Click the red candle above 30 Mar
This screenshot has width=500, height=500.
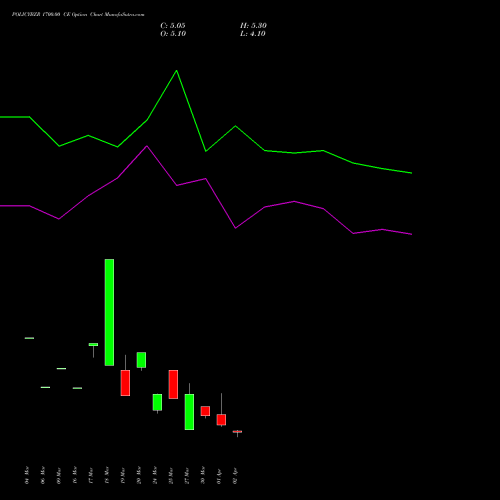(205, 411)
